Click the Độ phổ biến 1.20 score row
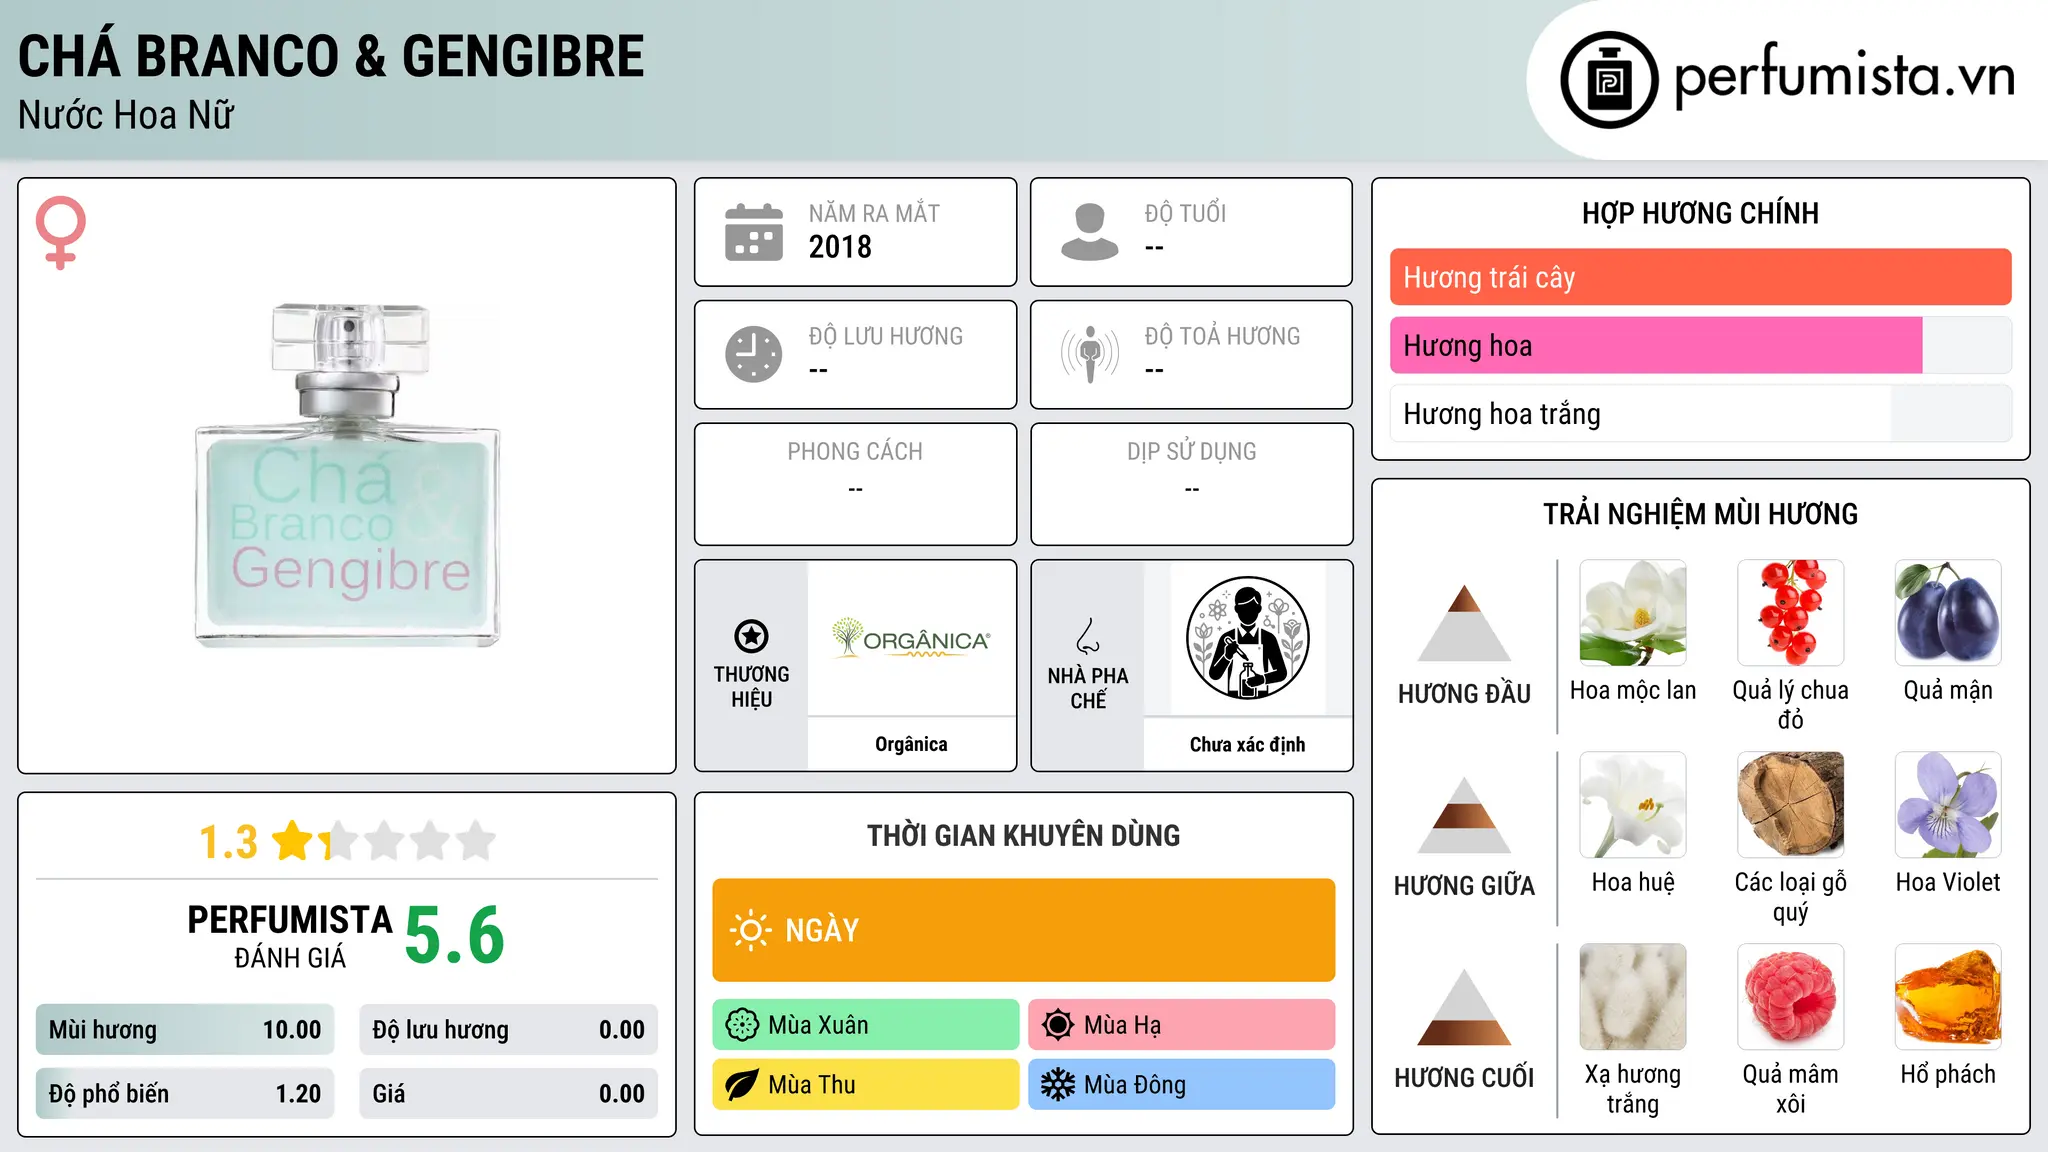2048x1152 pixels. click(x=185, y=1094)
